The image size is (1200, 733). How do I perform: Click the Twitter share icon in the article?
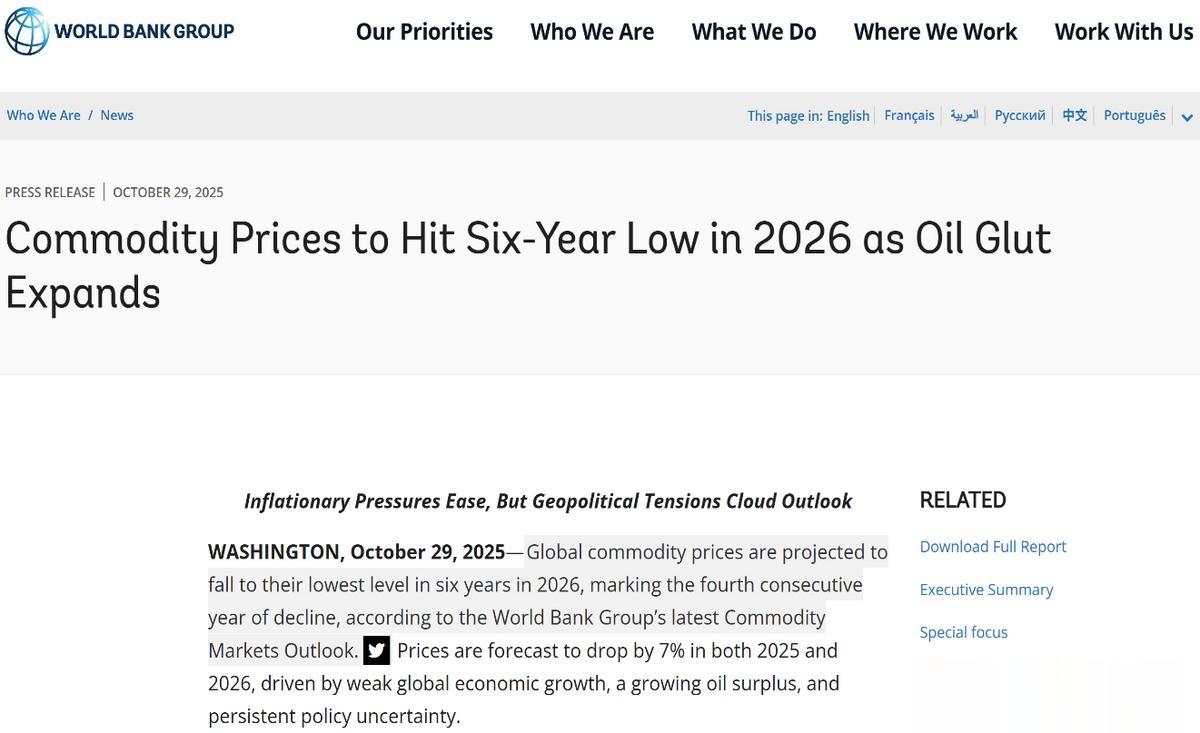click(x=376, y=651)
